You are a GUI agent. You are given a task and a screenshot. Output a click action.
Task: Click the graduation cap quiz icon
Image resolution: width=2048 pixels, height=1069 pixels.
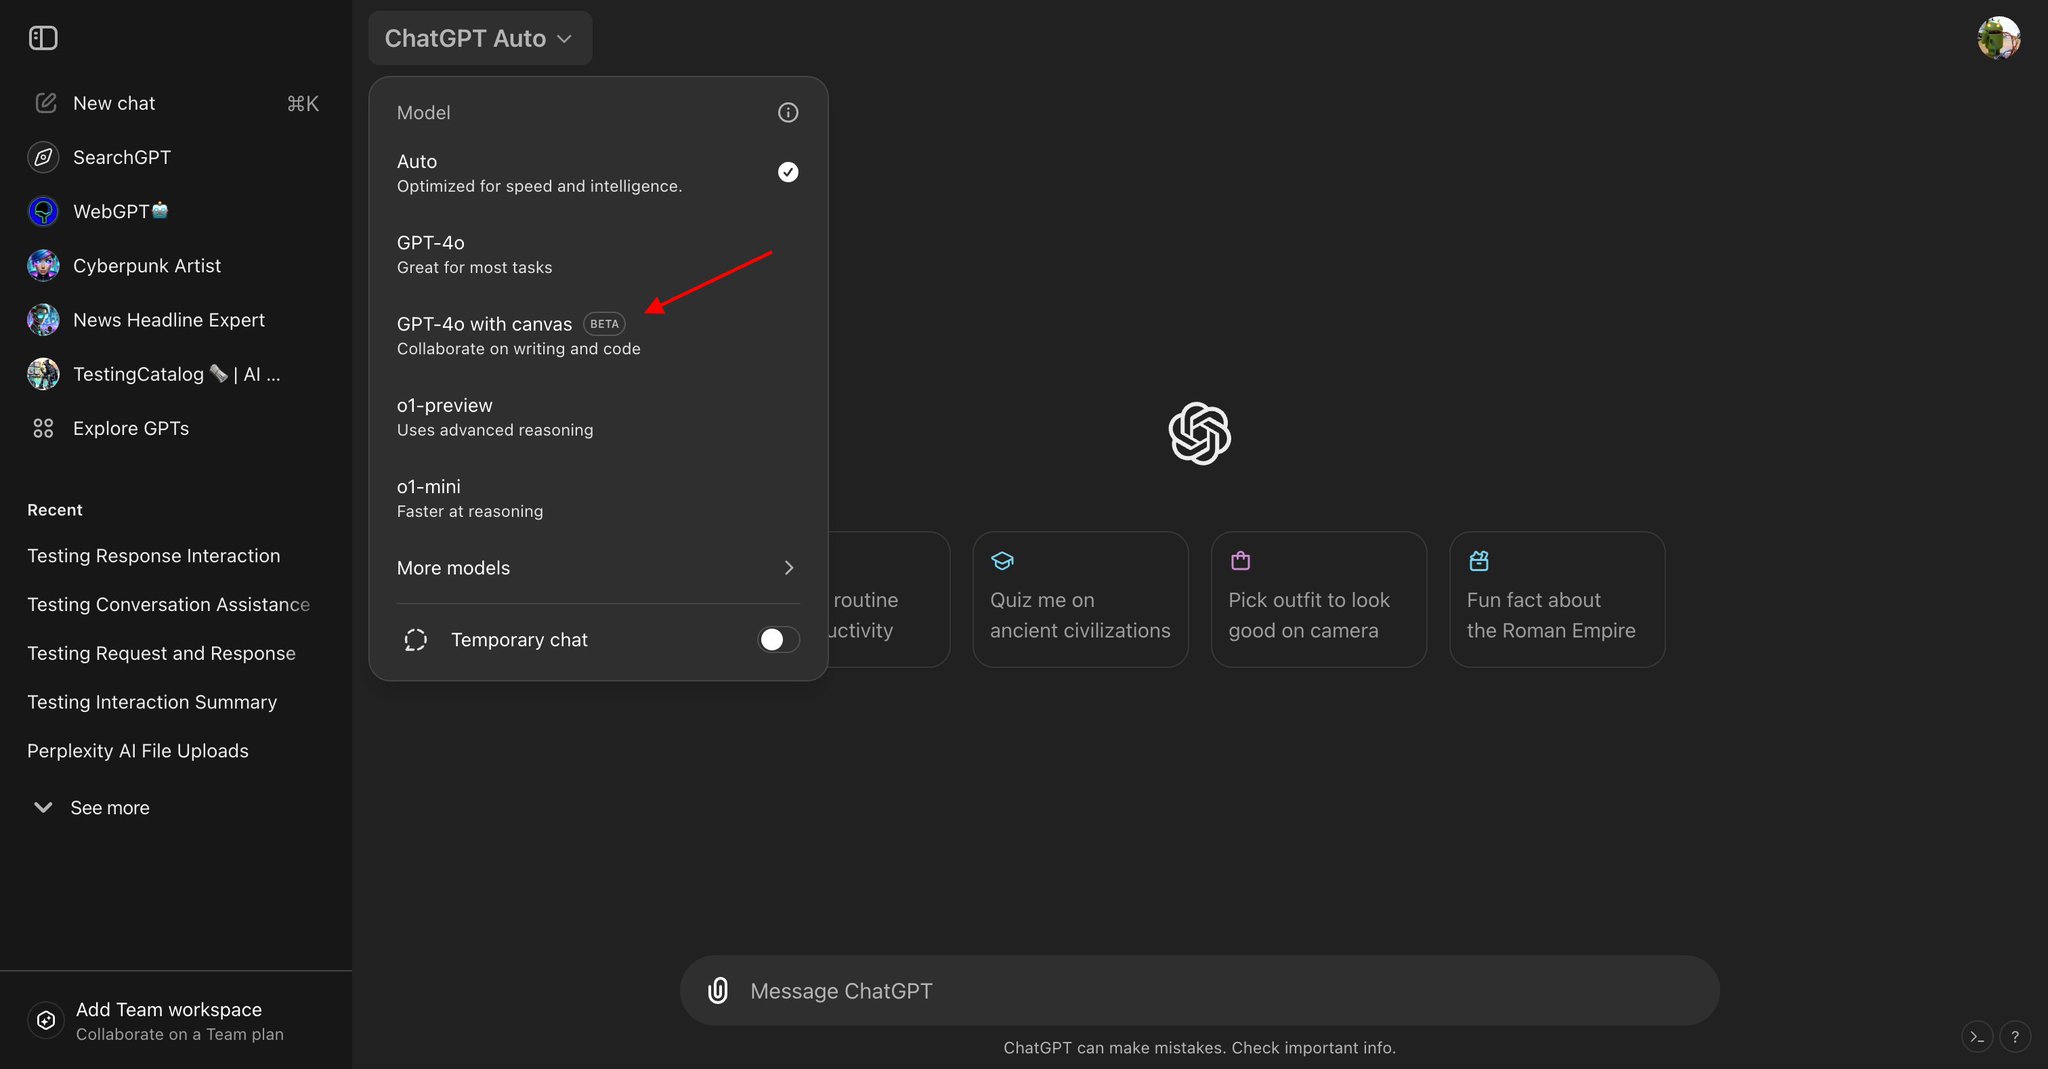(x=1002, y=561)
